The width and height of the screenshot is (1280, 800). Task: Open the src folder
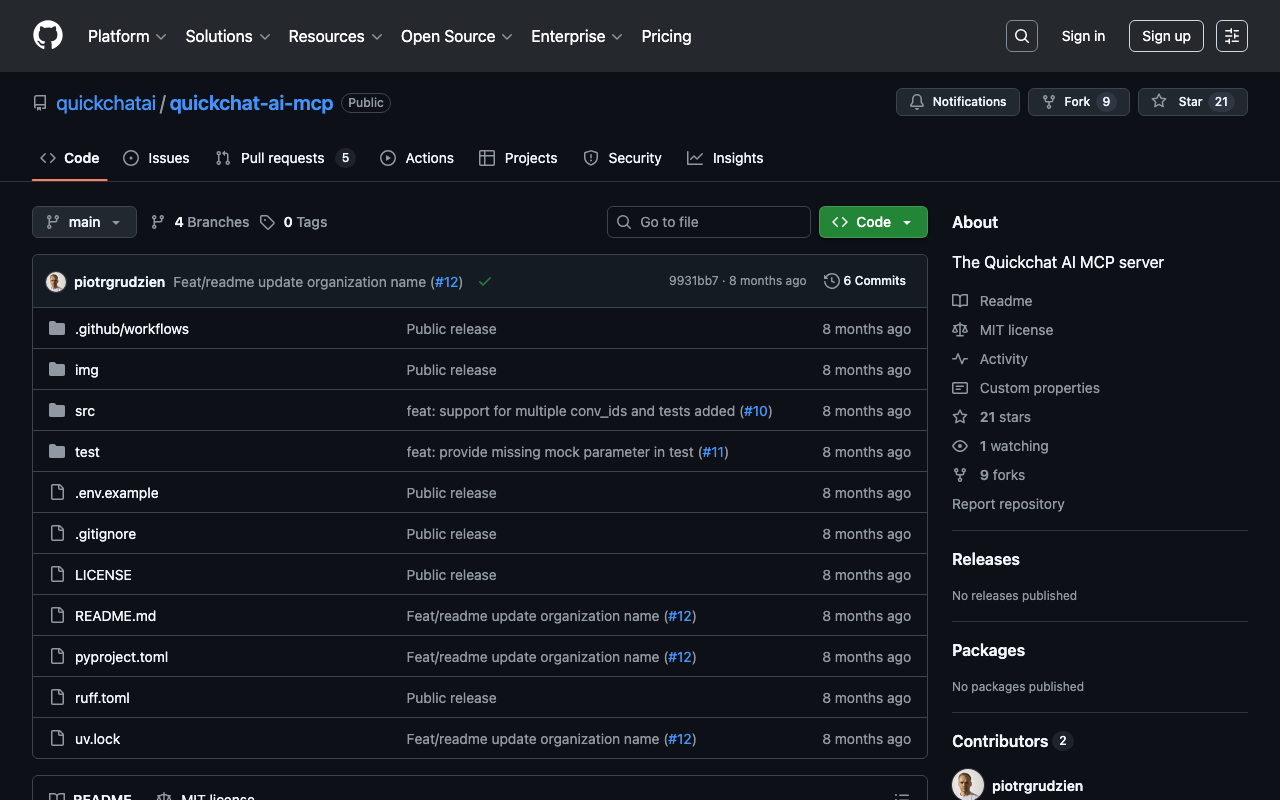point(85,411)
